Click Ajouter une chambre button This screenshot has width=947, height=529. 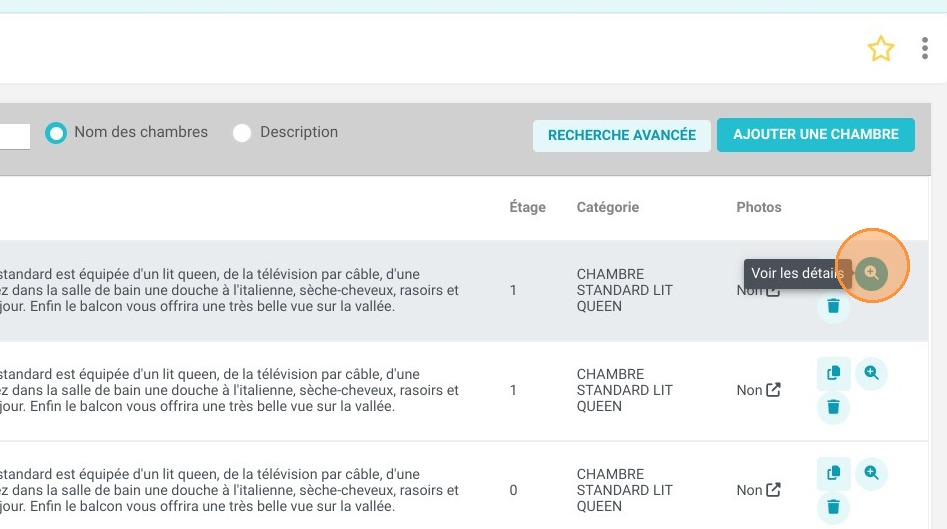[x=815, y=135]
